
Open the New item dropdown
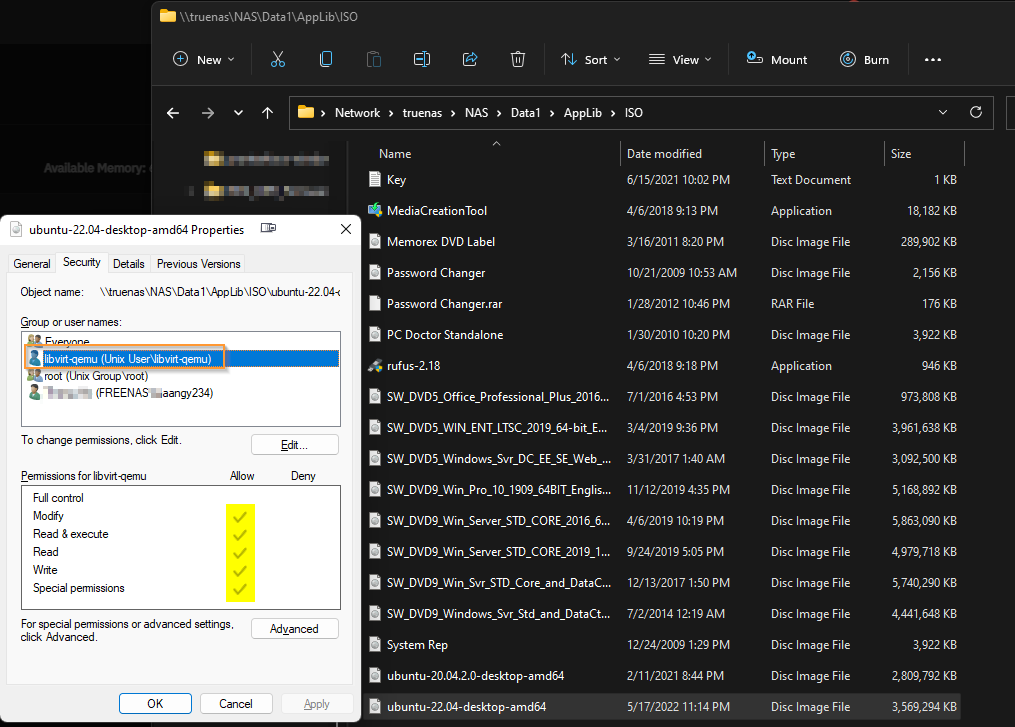tap(203, 60)
